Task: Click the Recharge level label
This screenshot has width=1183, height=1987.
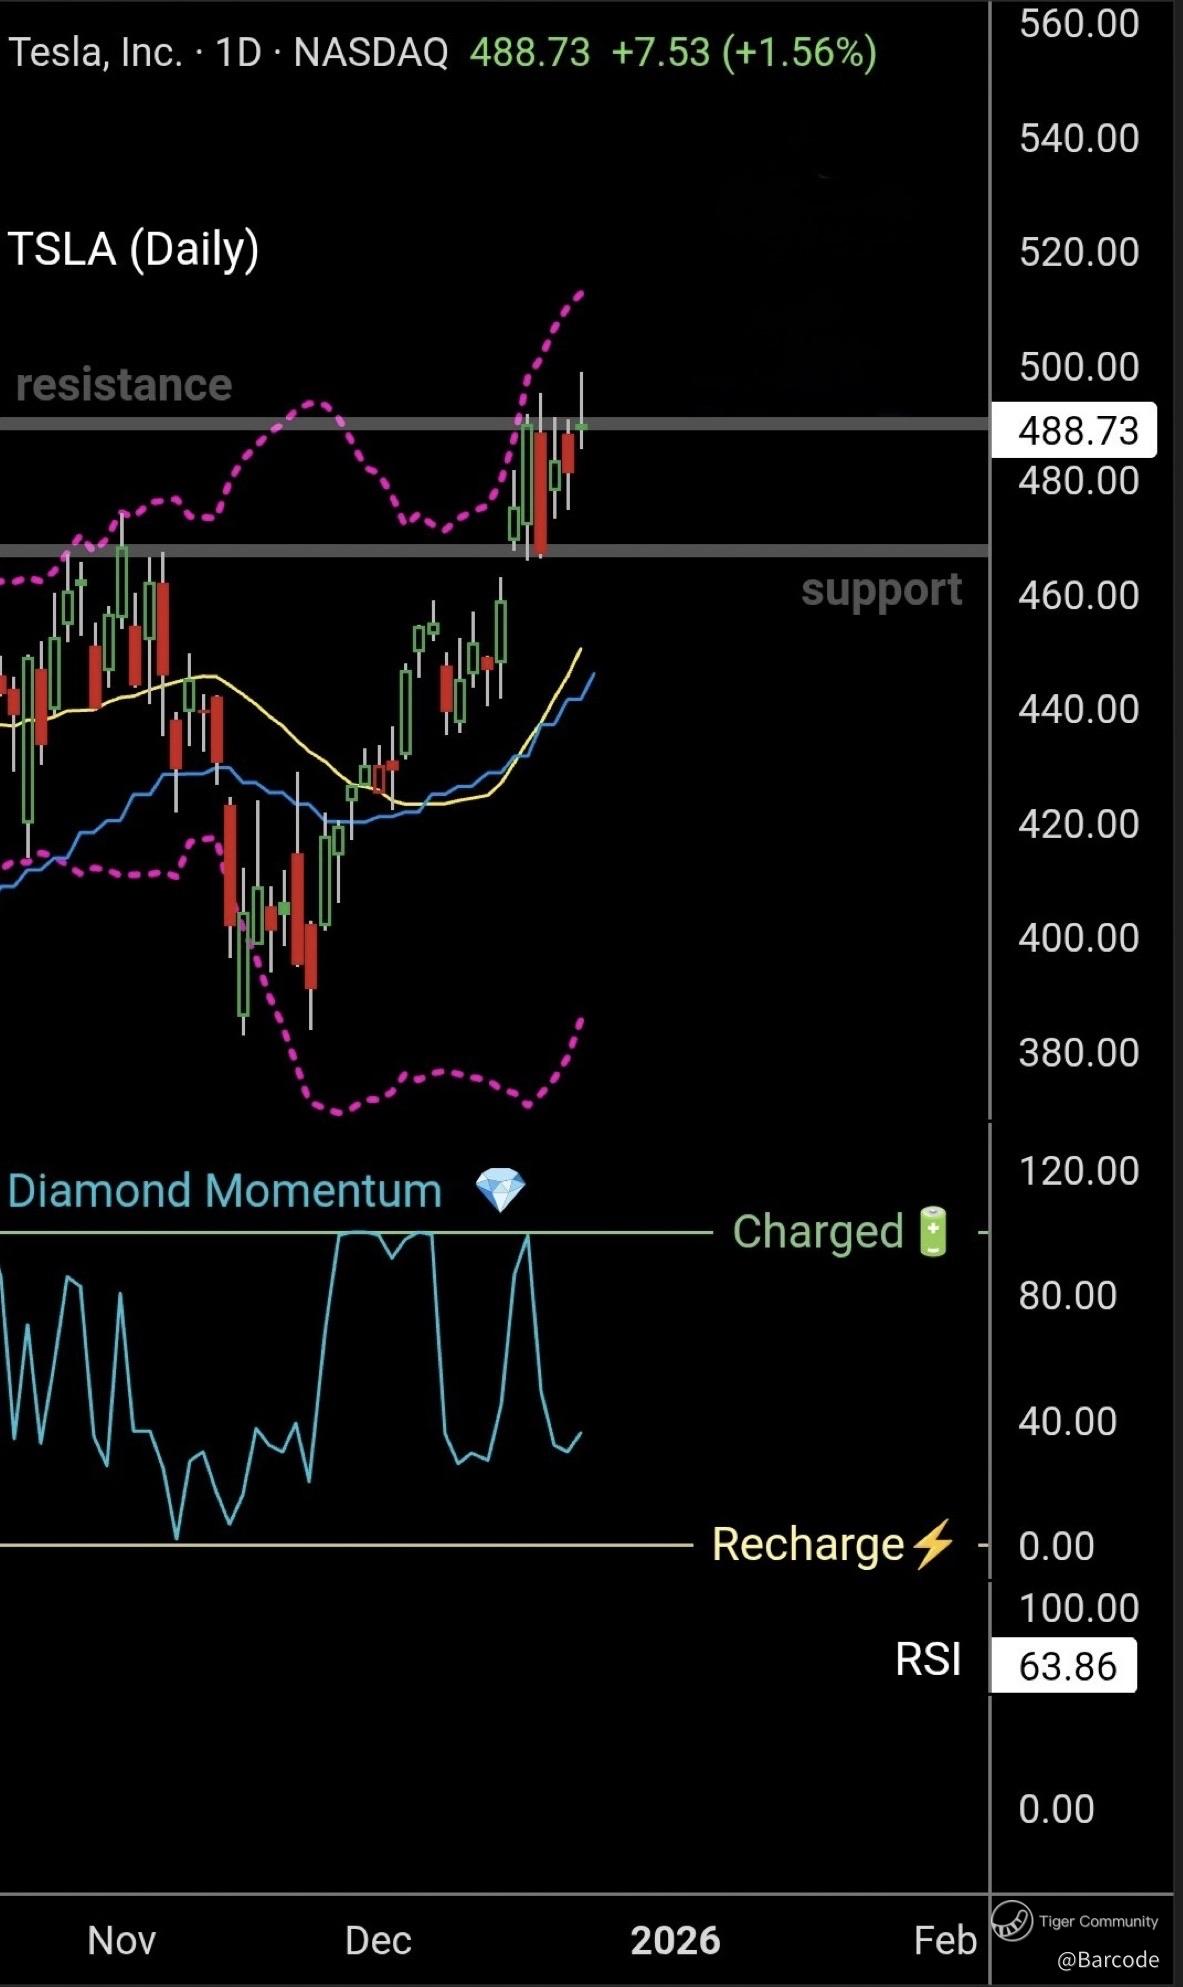Action: (x=808, y=1544)
